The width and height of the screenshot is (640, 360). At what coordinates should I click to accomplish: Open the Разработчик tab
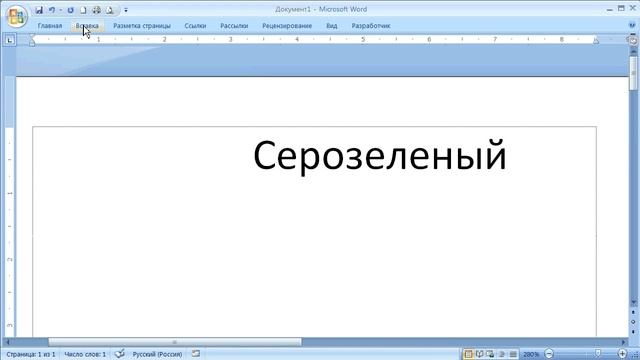click(x=371, y=26)
